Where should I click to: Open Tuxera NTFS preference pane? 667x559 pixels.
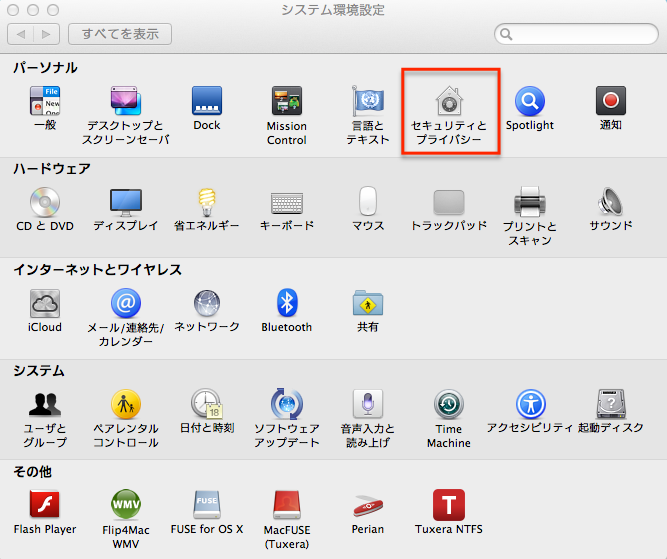[x=449, y=505]
